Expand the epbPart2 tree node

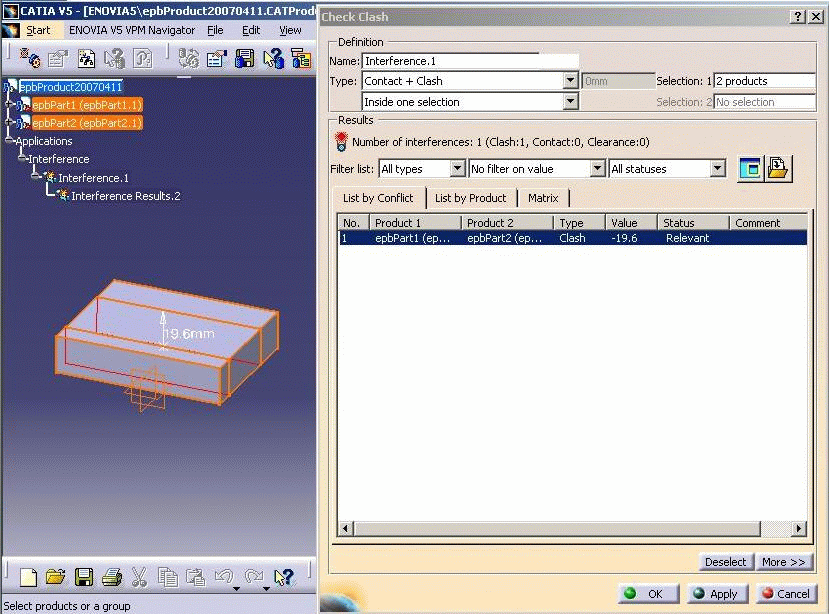(x=9, y=123)
